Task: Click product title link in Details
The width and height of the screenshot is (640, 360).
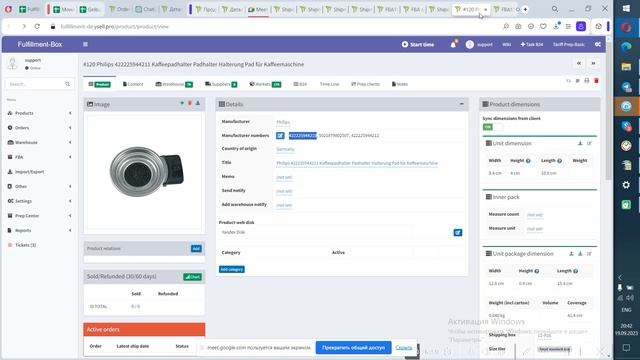Action: point(357,163)
